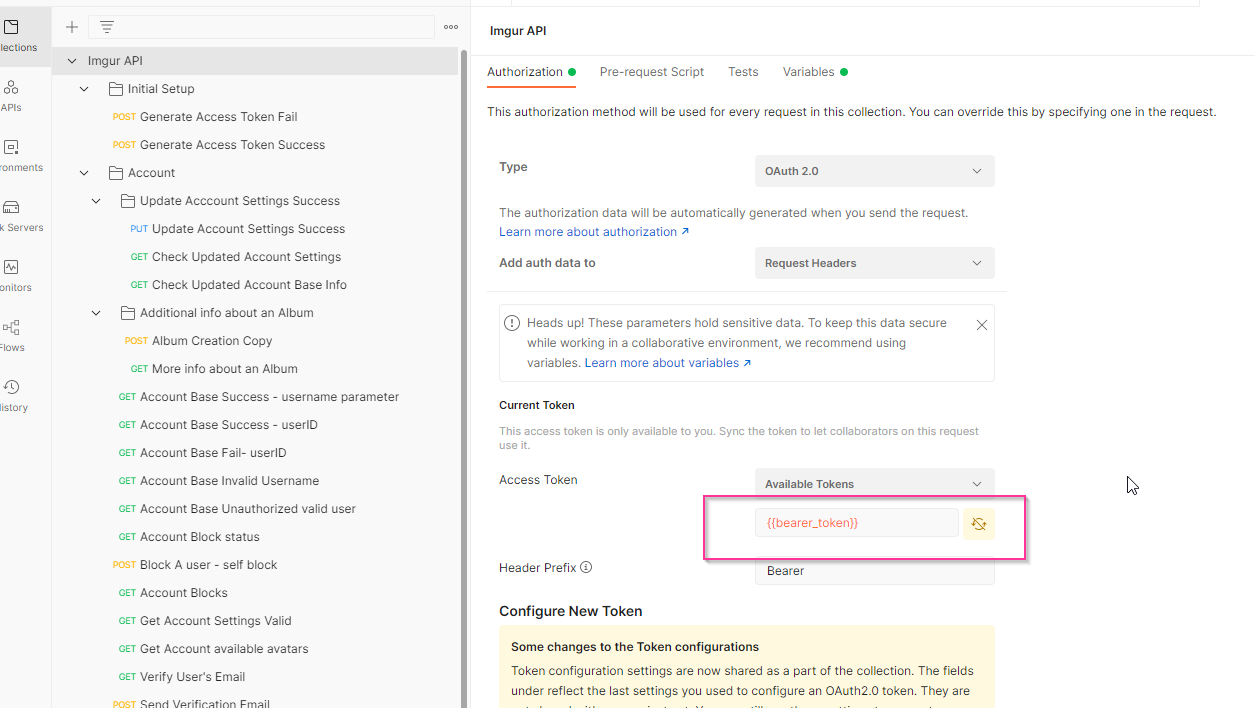Click the Current Token label

point(537,405)
